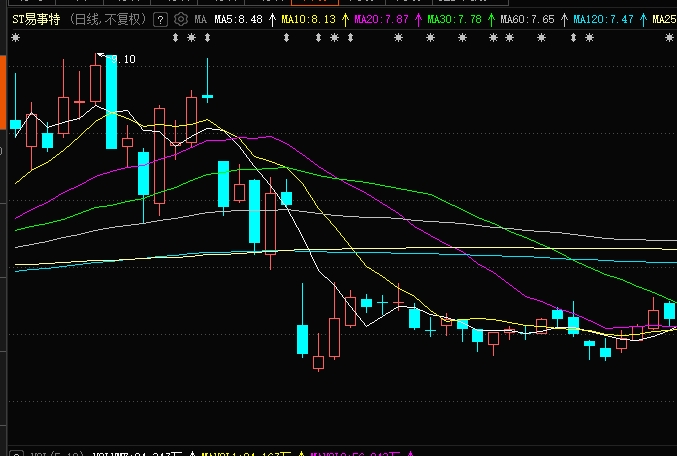The image size is (677, 456).
Task: Click the up arrow after MA5 value
Action: [x=272, y=19]
